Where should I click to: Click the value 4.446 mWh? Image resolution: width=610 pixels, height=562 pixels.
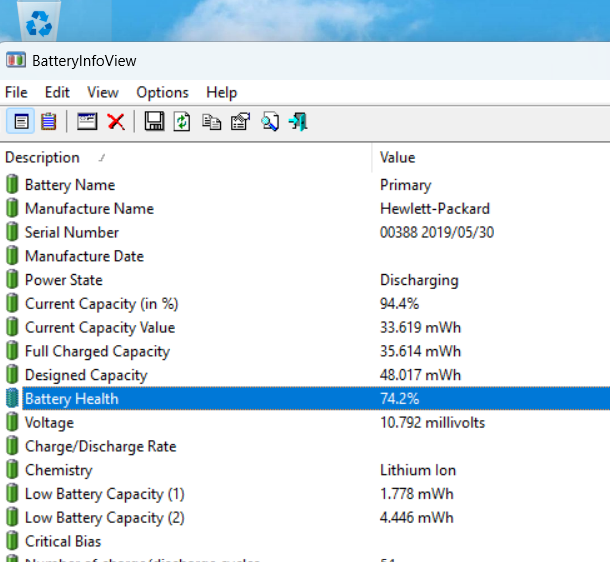point(417,517)
